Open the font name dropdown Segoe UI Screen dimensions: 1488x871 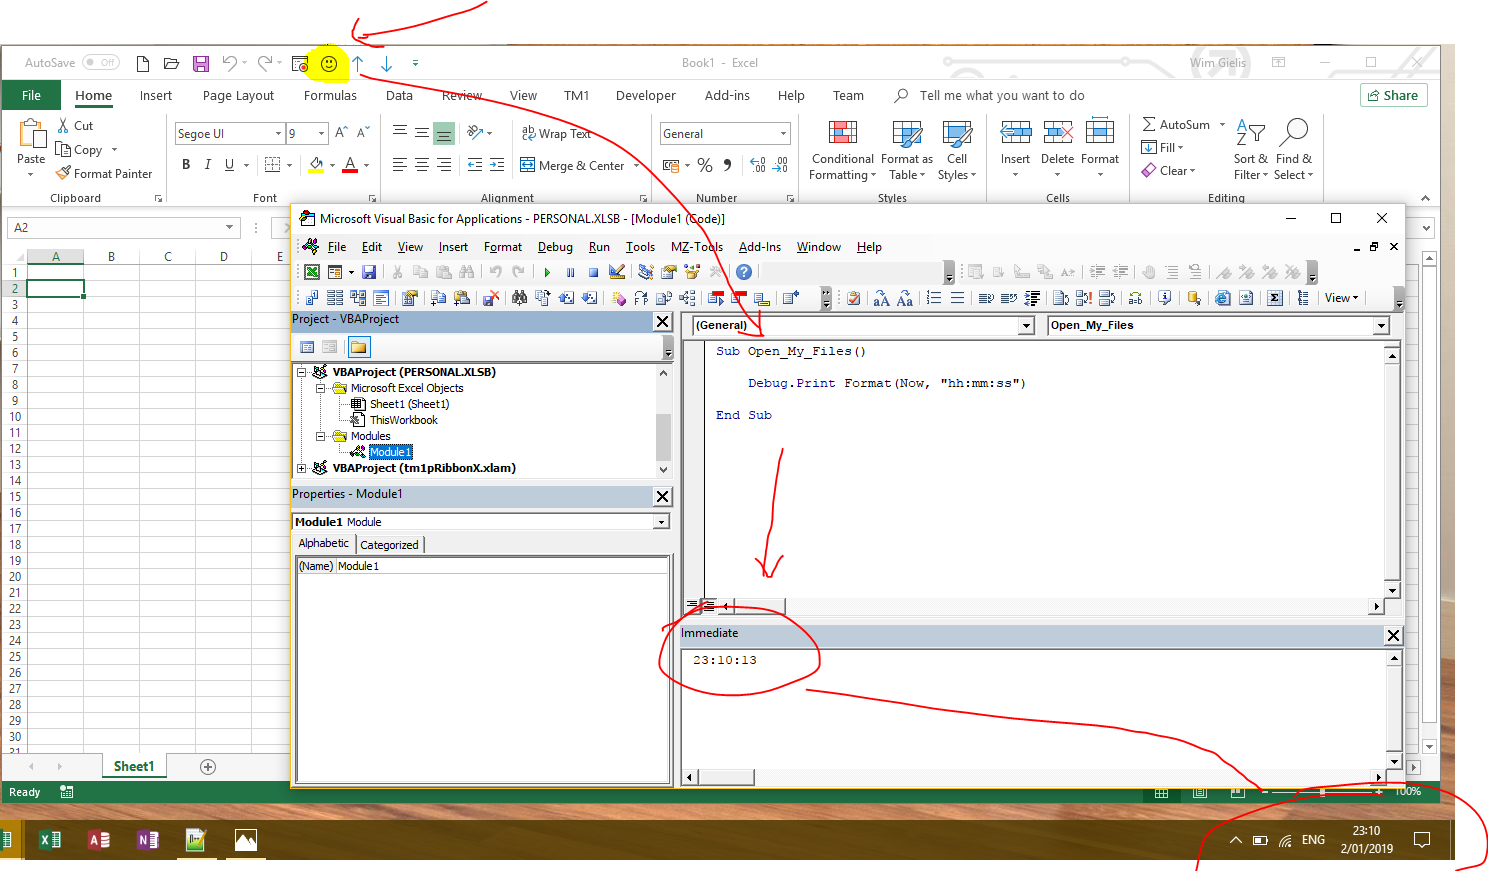pyautogui.click(x=279, y=134)
